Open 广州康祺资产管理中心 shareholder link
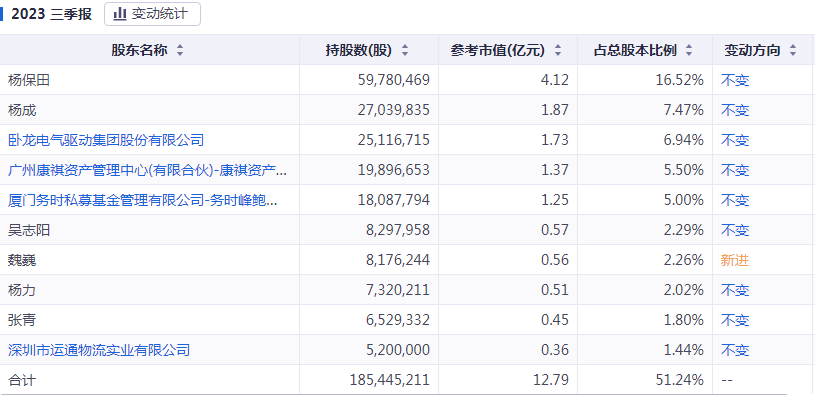This screenshot has height=395, width=815. (147, 170)
